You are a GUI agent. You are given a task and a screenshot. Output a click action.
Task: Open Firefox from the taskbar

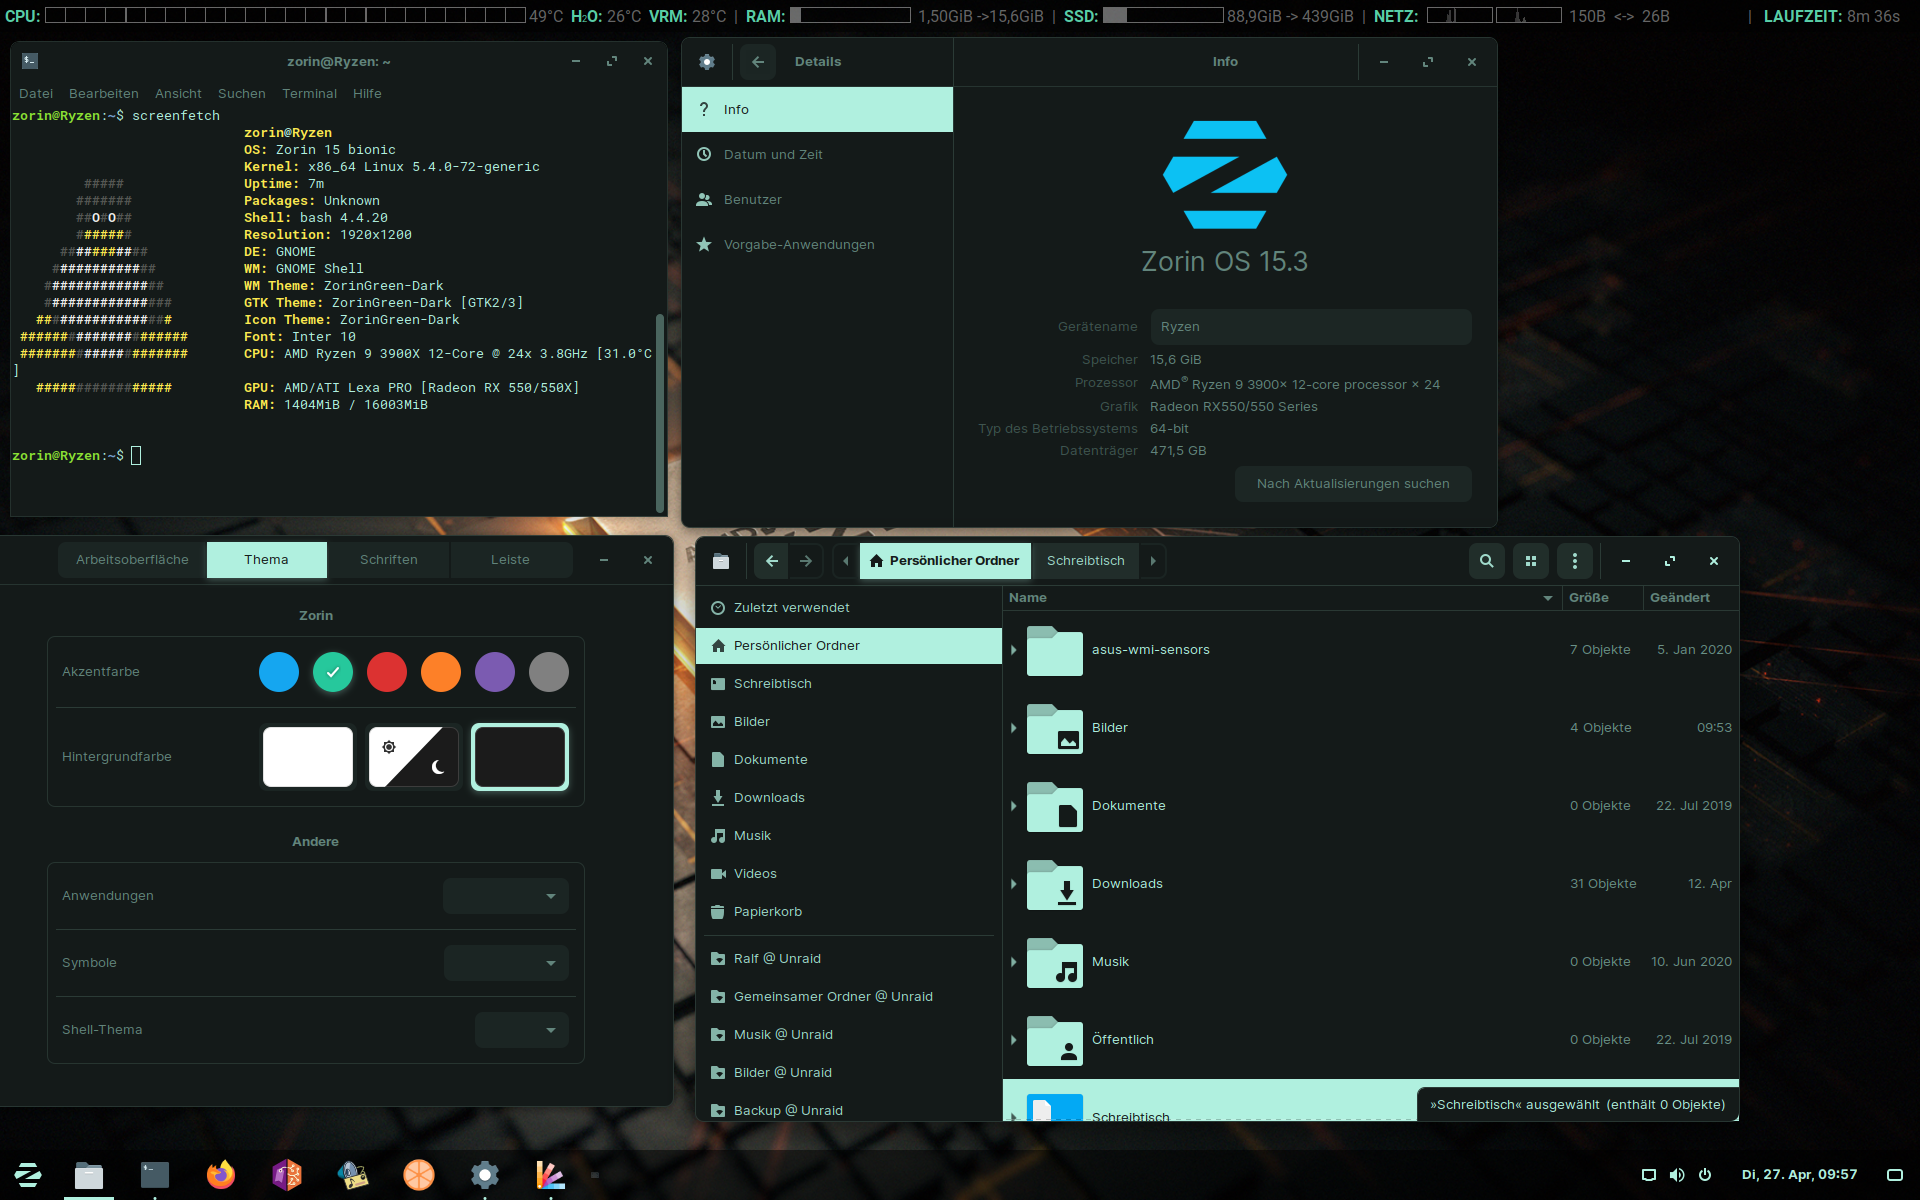pos(221,1174)
